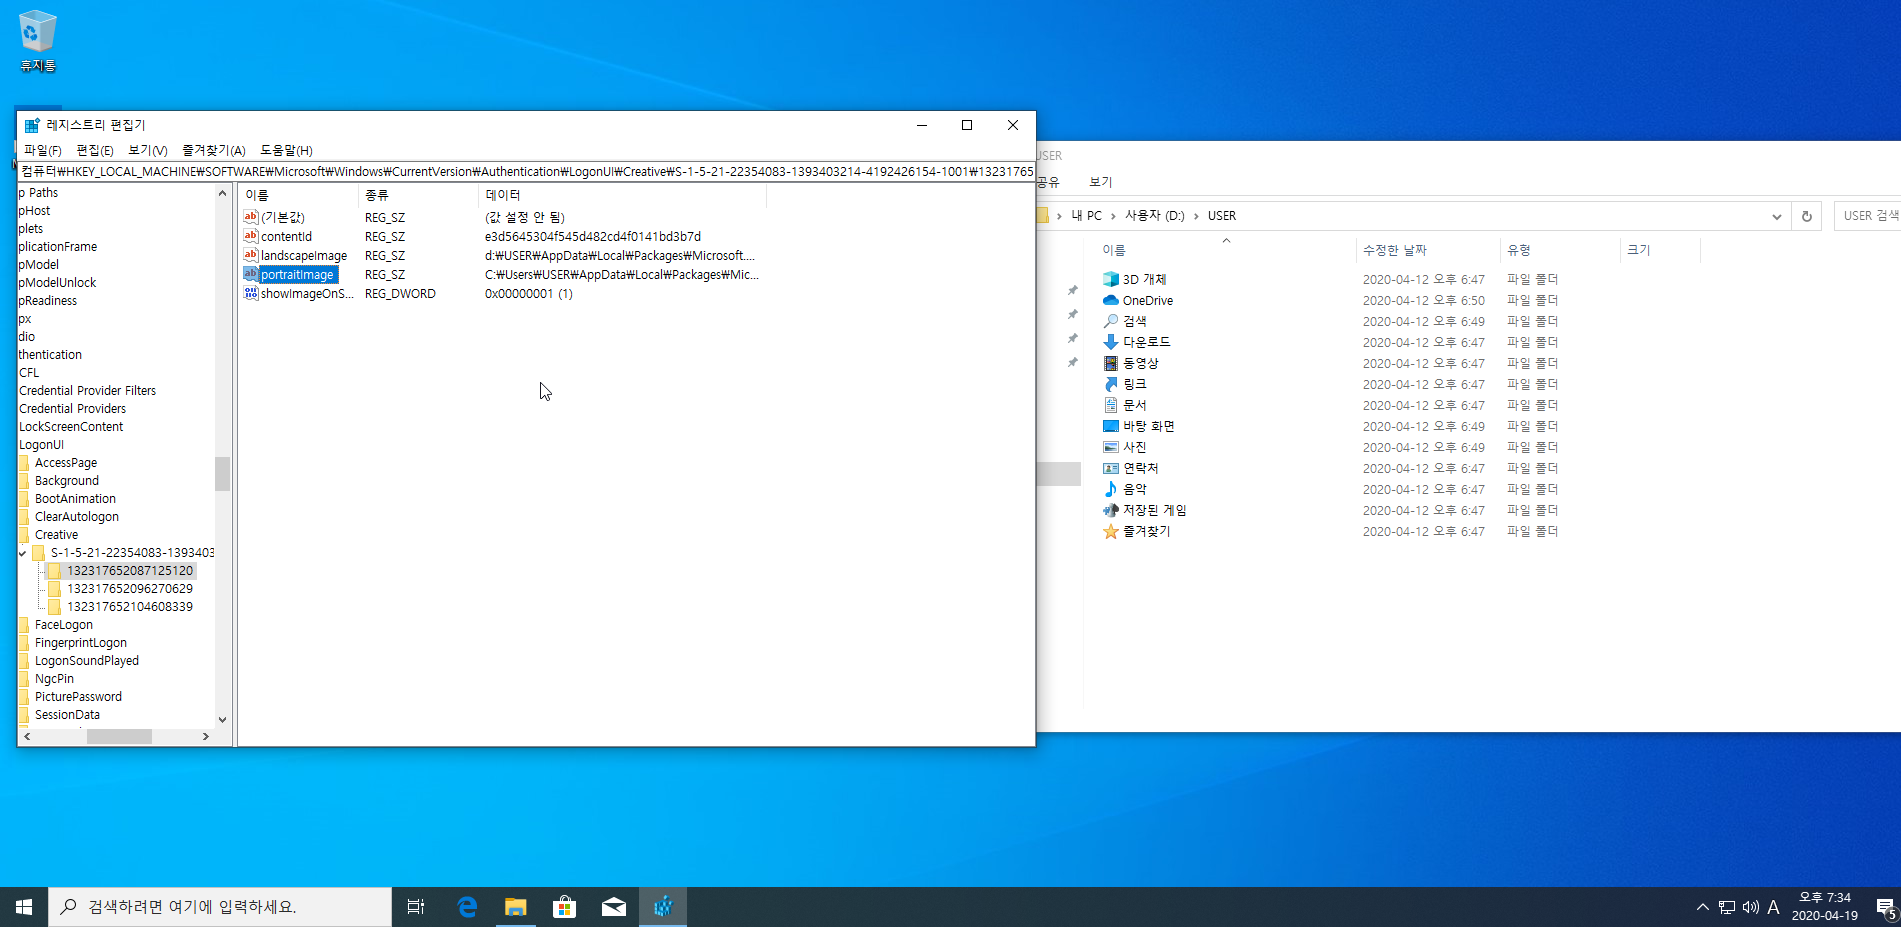Image resolution: width=1901 pixels, height=927 pixels.
Task: Select the LogonSoundPlayed key
Action: pos(87,661)
